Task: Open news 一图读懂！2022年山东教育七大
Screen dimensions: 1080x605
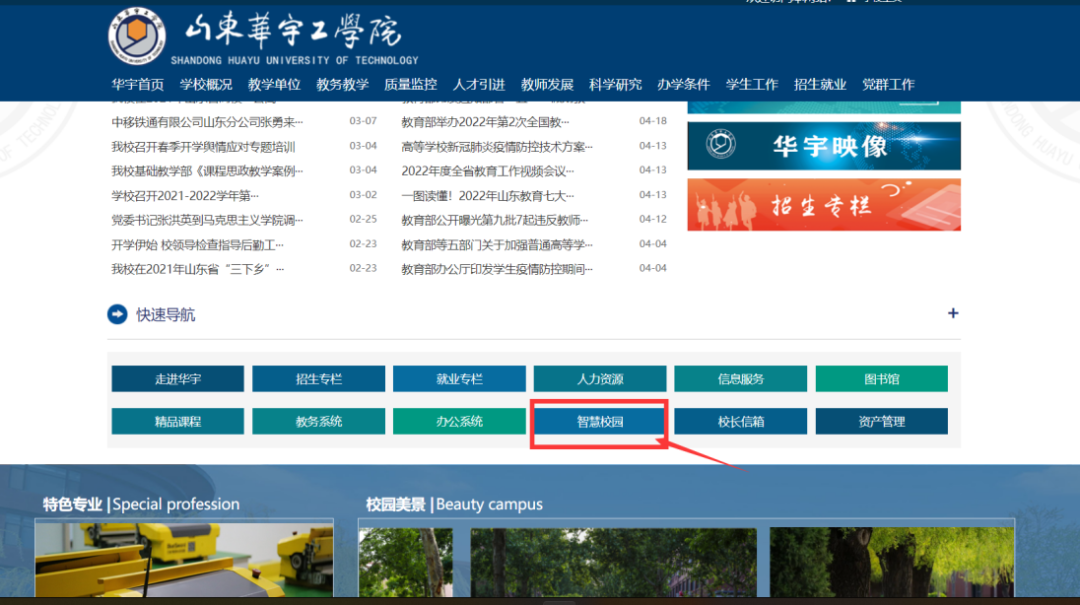Action: pos(488,196)
